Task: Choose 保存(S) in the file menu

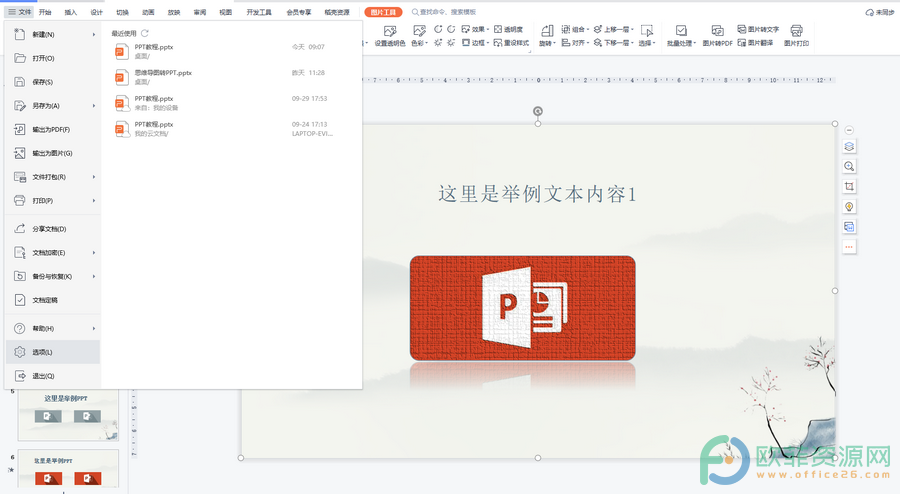Action: coord(53,82)
